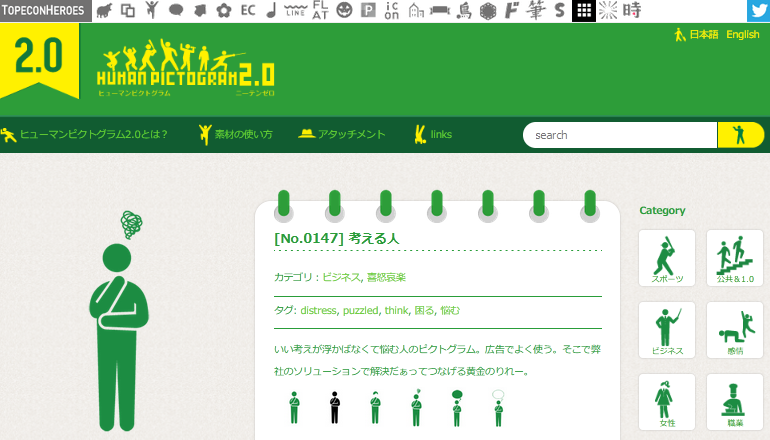The height and width of the screenshot is (440, 770).
Task: Open the ビジネス category tile in sidebar
Action: click(x=667, y=330)
